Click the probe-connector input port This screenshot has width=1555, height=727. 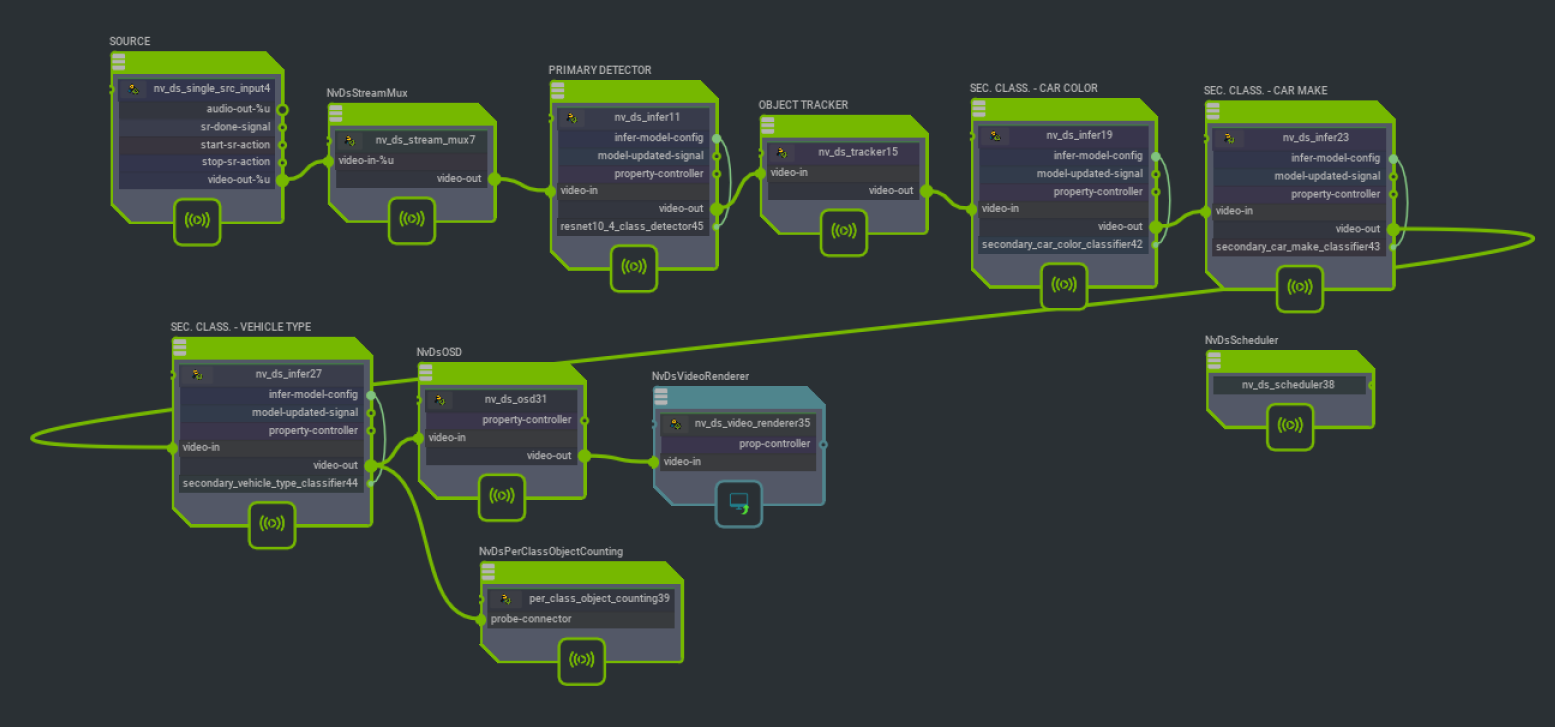tap(482, 619)
